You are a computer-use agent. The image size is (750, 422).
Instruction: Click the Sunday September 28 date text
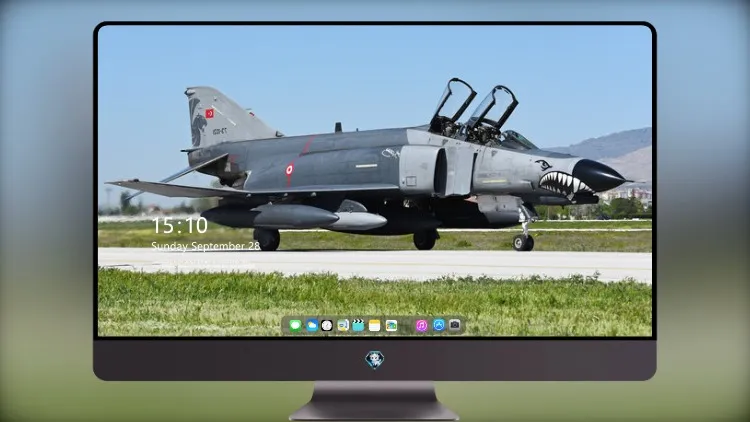(206, 246)
